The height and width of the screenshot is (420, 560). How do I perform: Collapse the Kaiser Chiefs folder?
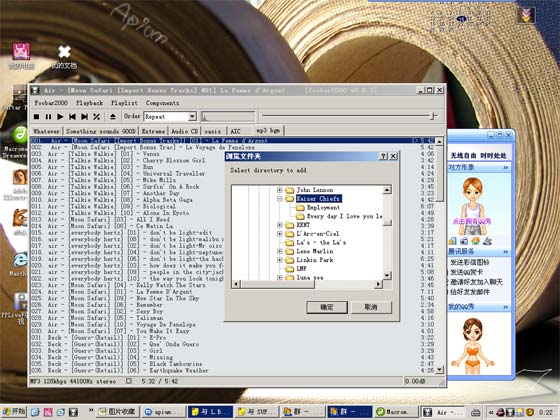point(280,199)
